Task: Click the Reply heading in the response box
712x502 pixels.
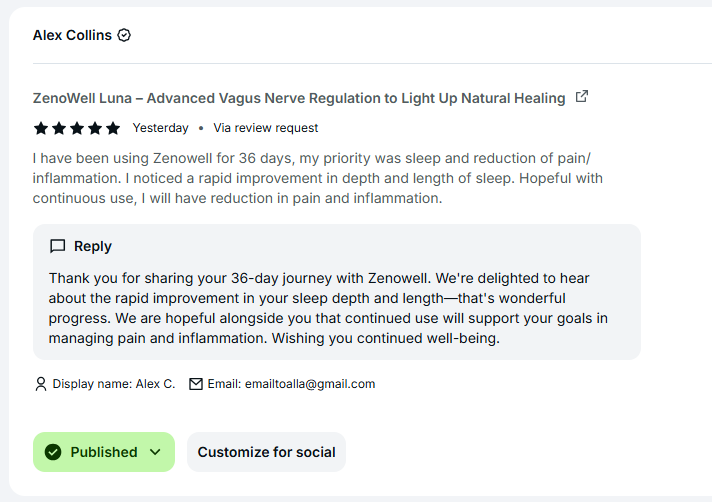Action: tap(93, 246)
